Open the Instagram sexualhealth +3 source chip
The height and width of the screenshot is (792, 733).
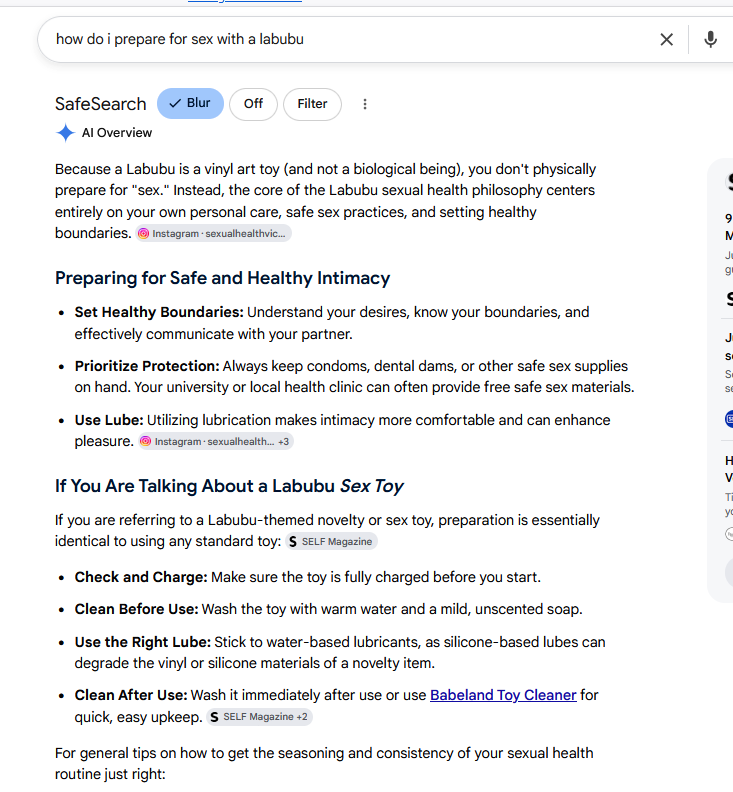coord(216,441)
